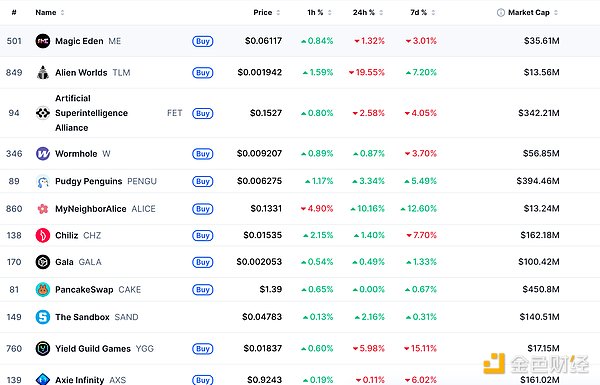This screenshot has width=600, height=385.
Task: Open the PancakeSwap bunny icon
Action: point(42,290)
